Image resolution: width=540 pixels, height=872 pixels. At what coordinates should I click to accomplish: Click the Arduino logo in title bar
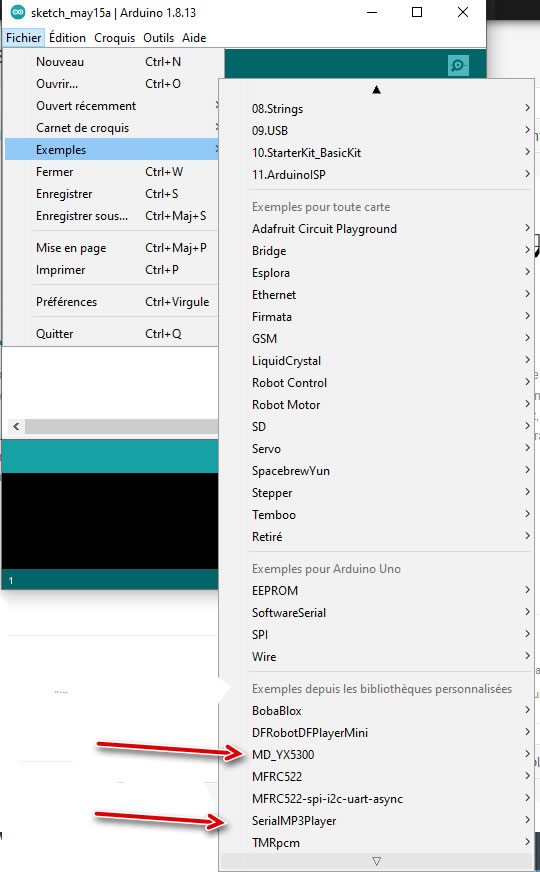coord(18,12)
